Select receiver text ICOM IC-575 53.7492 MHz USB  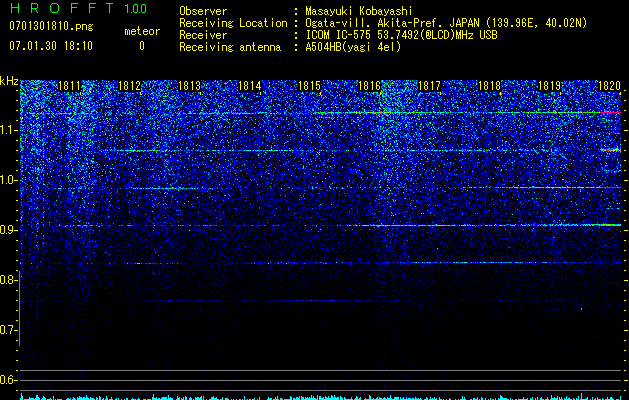point(401,35)
